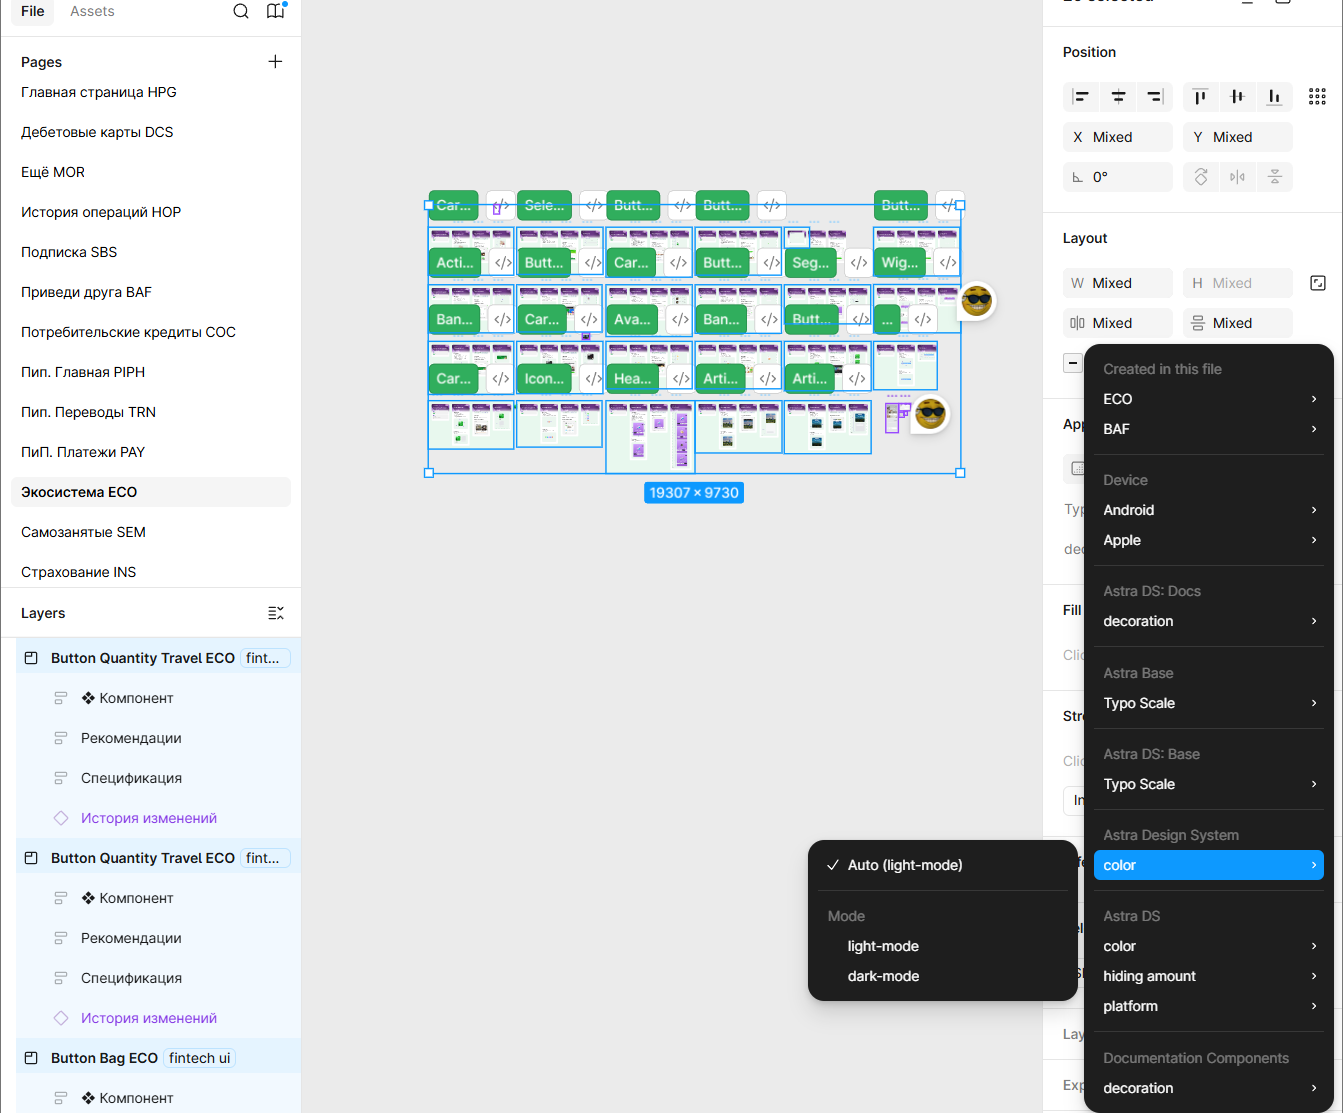This screenshot has height=1113, width=1343.
Task: Align left icon in Position section
Action: (1081, 97)
